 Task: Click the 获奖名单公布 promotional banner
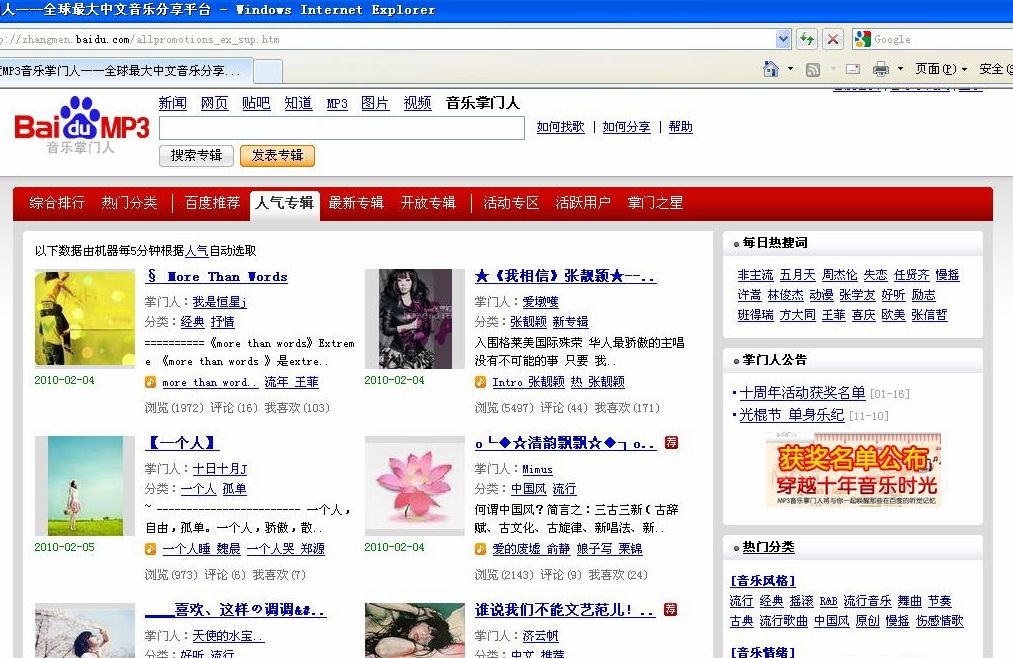[x=853, y=470]
